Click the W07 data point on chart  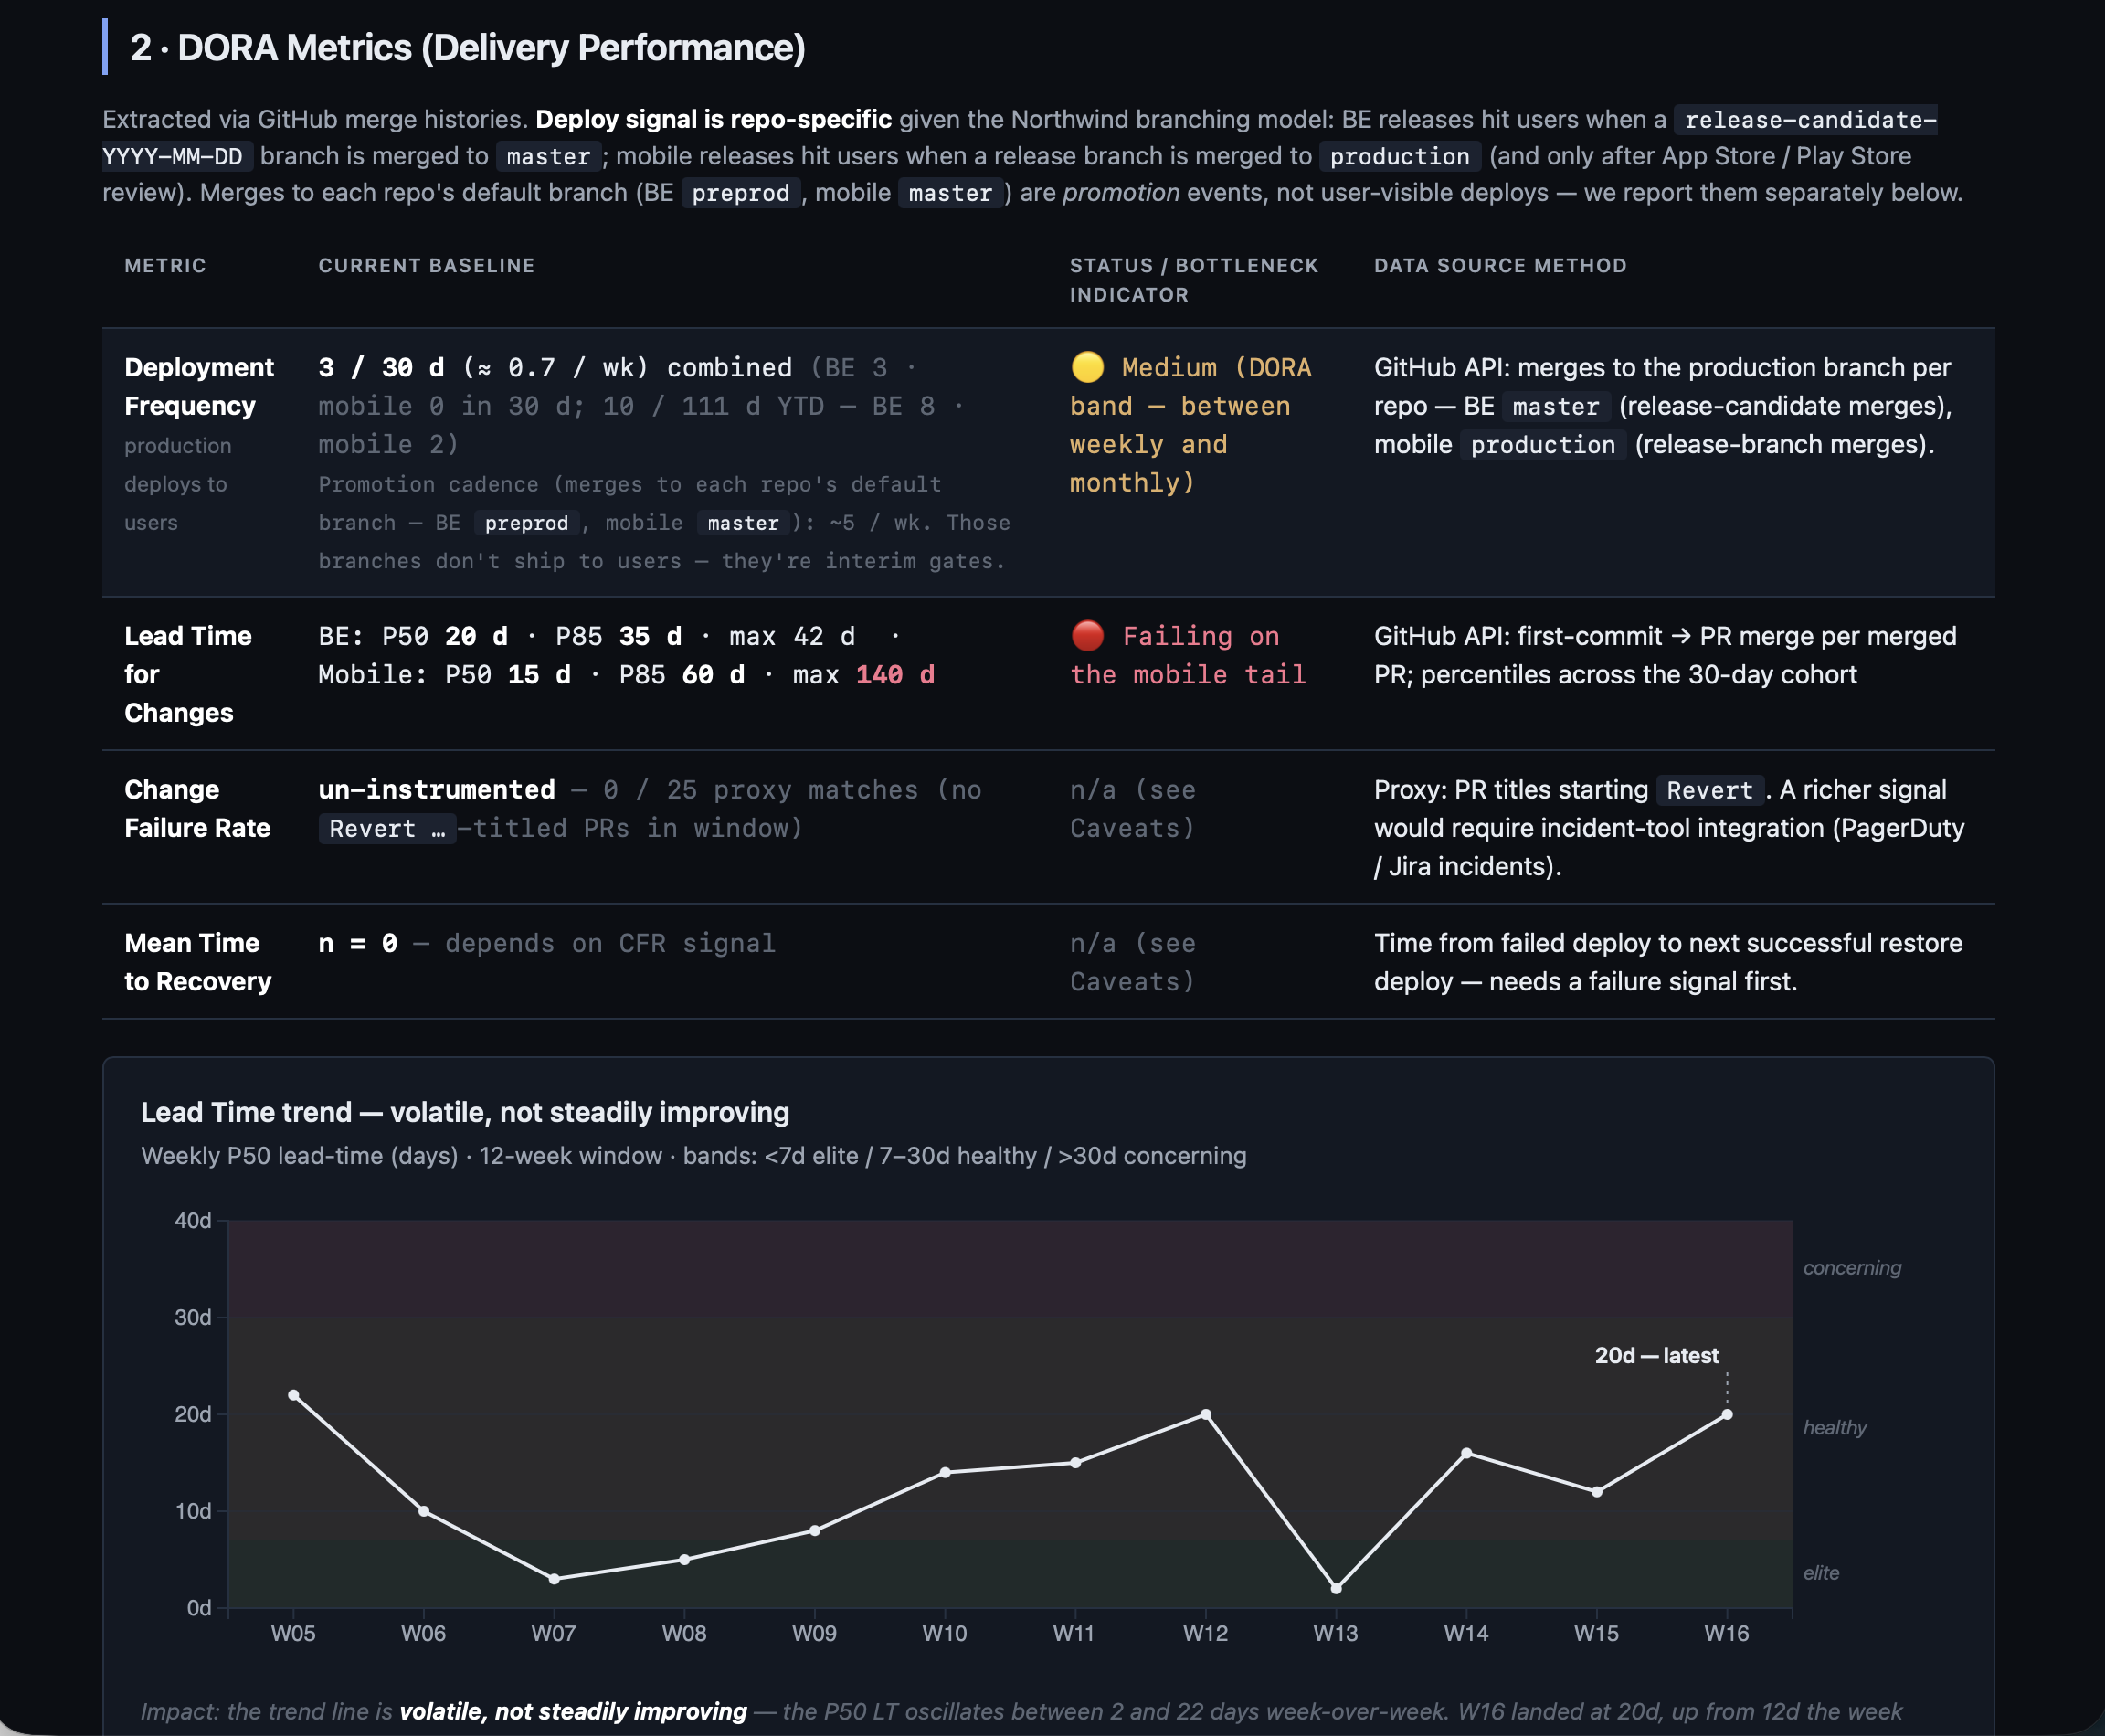pos(554,1579)
